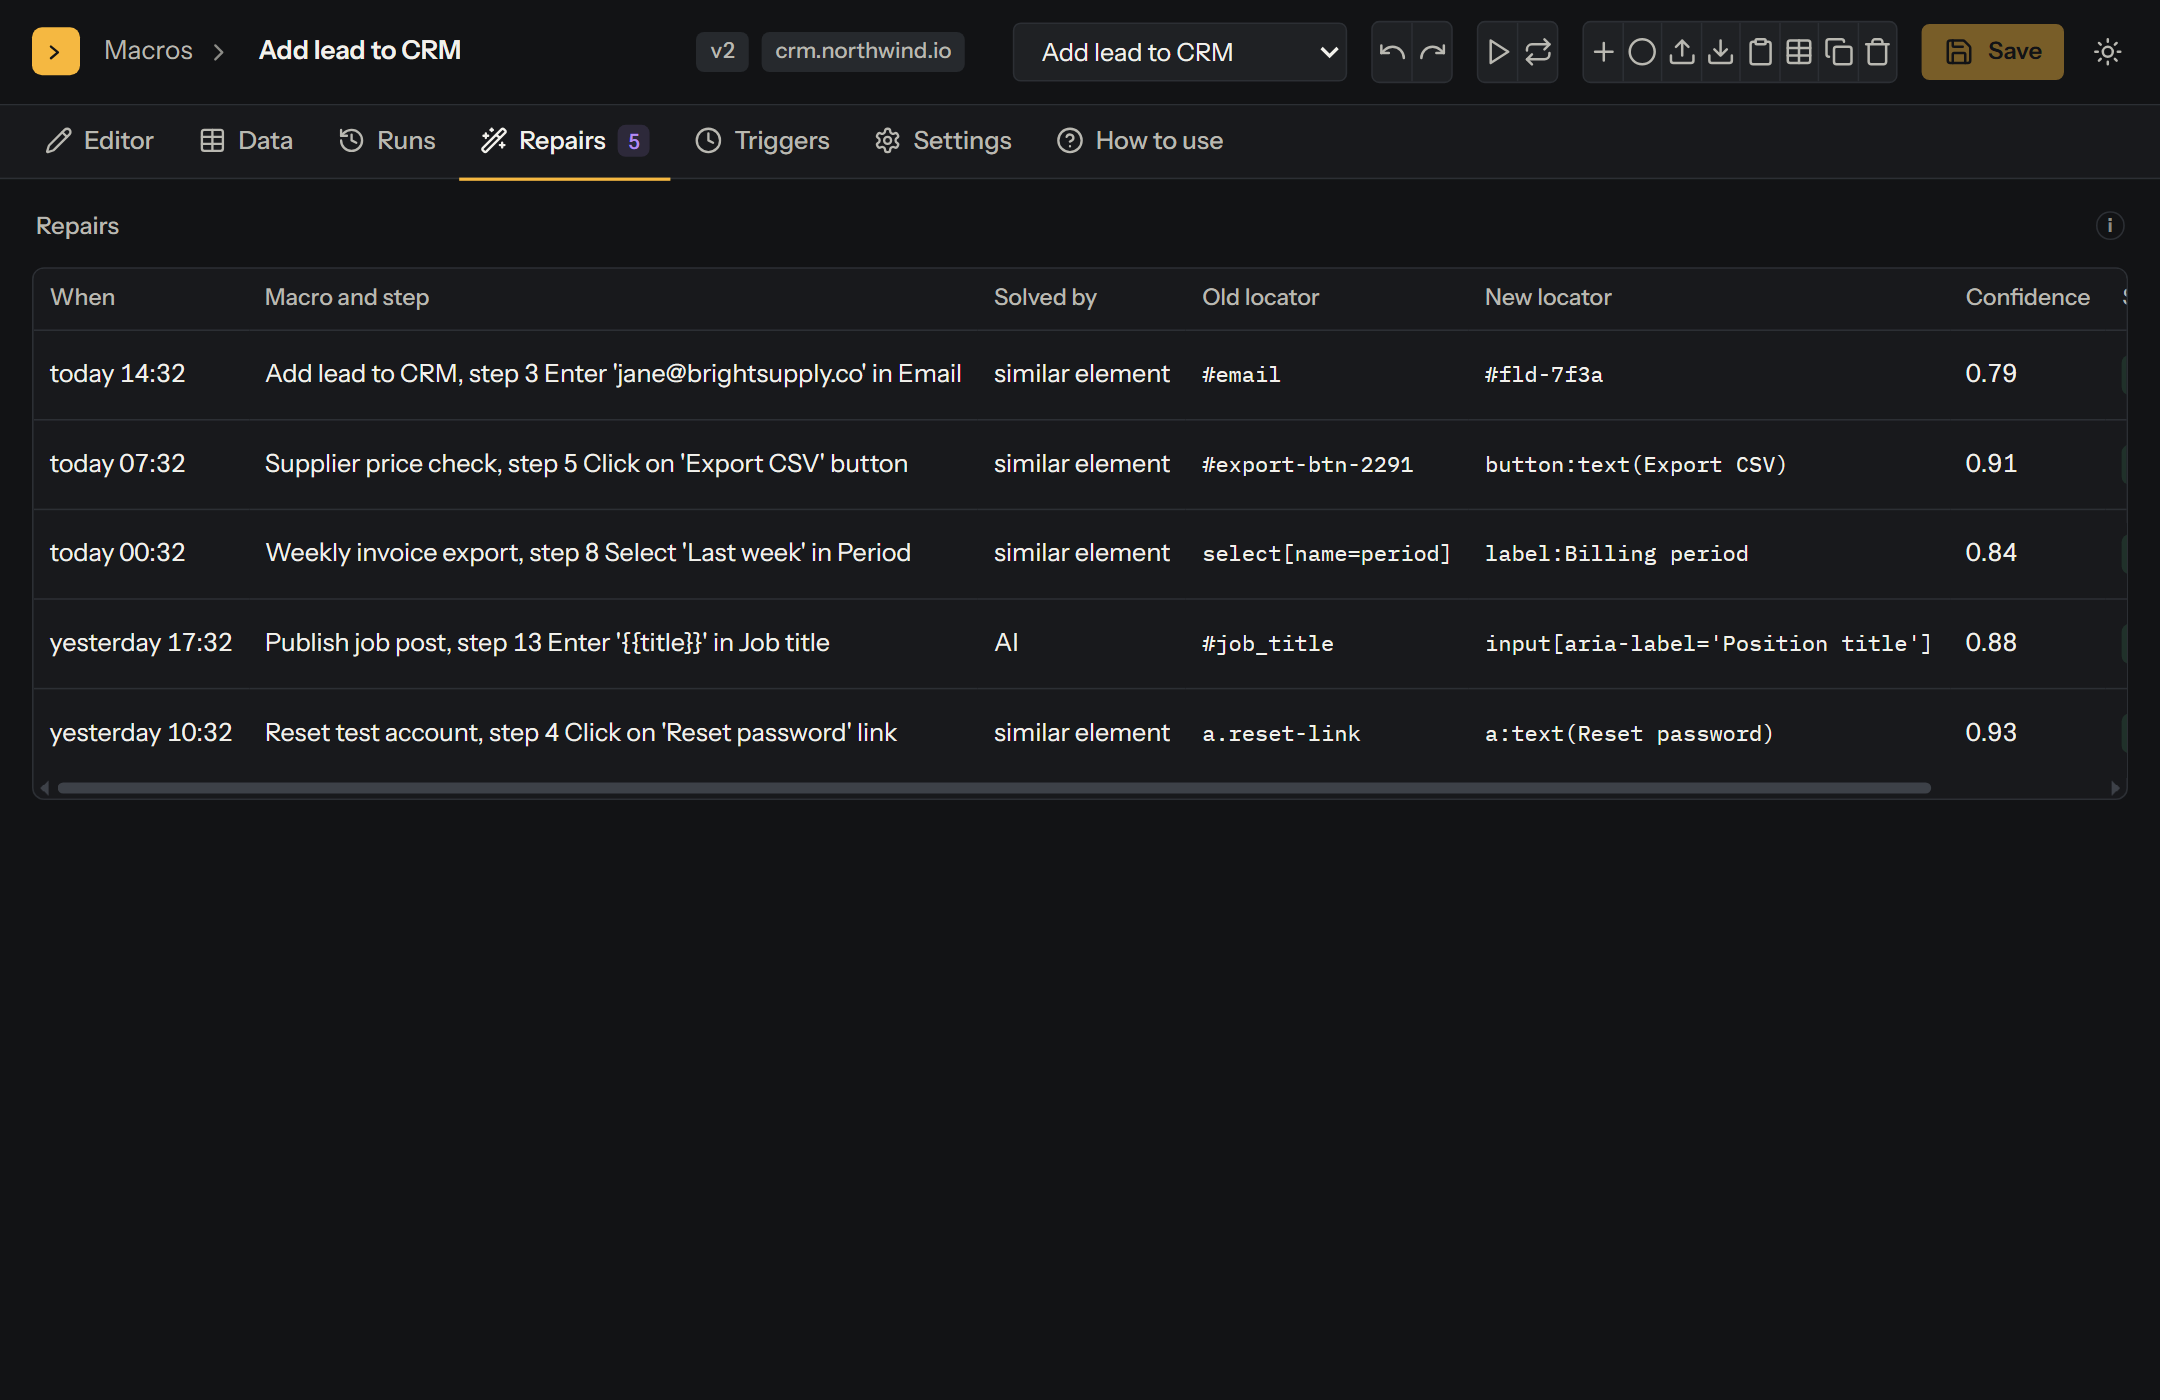This screenshot has width=2160, height=1400.
Task: Start recording with the circle icon
Action: [x=1642, y=51]
